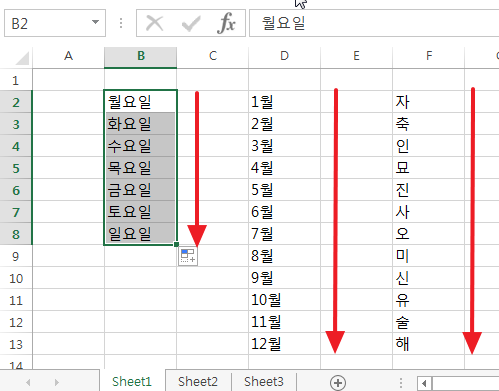Switch to Sheet2 tab

pyautogui.click(x=198, y=381)
